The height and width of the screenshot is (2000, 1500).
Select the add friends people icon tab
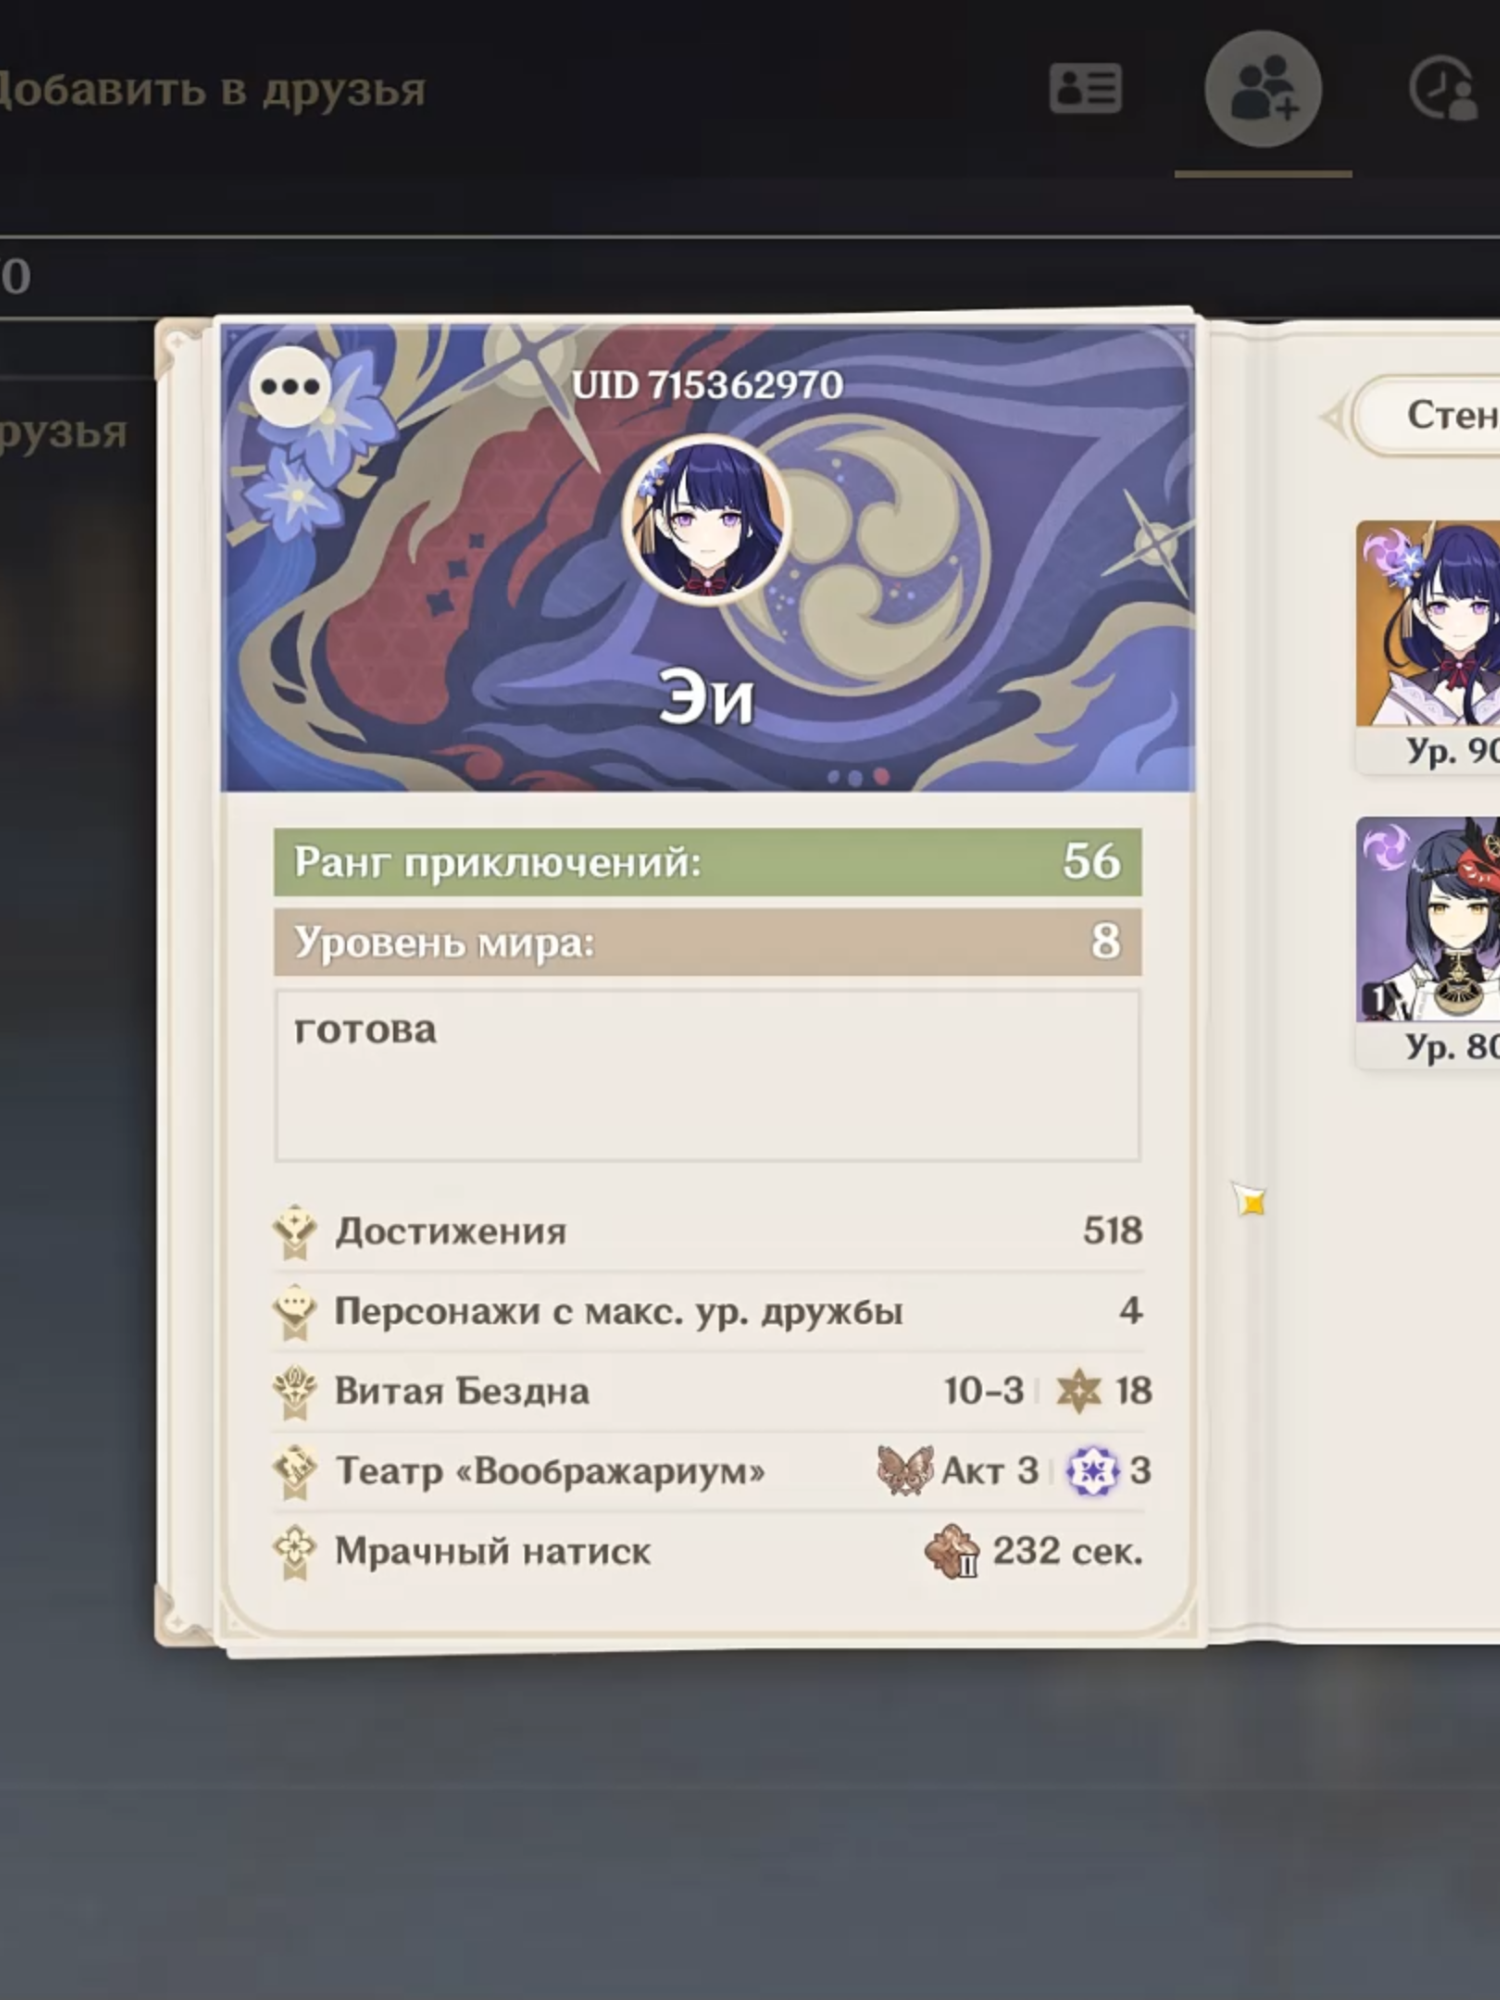click(1263, 89)
